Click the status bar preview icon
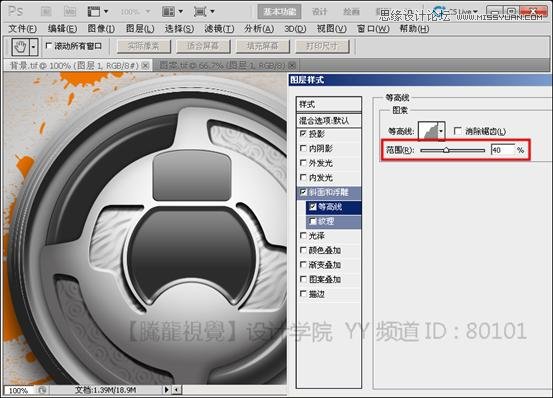 (x=42, y=390)
